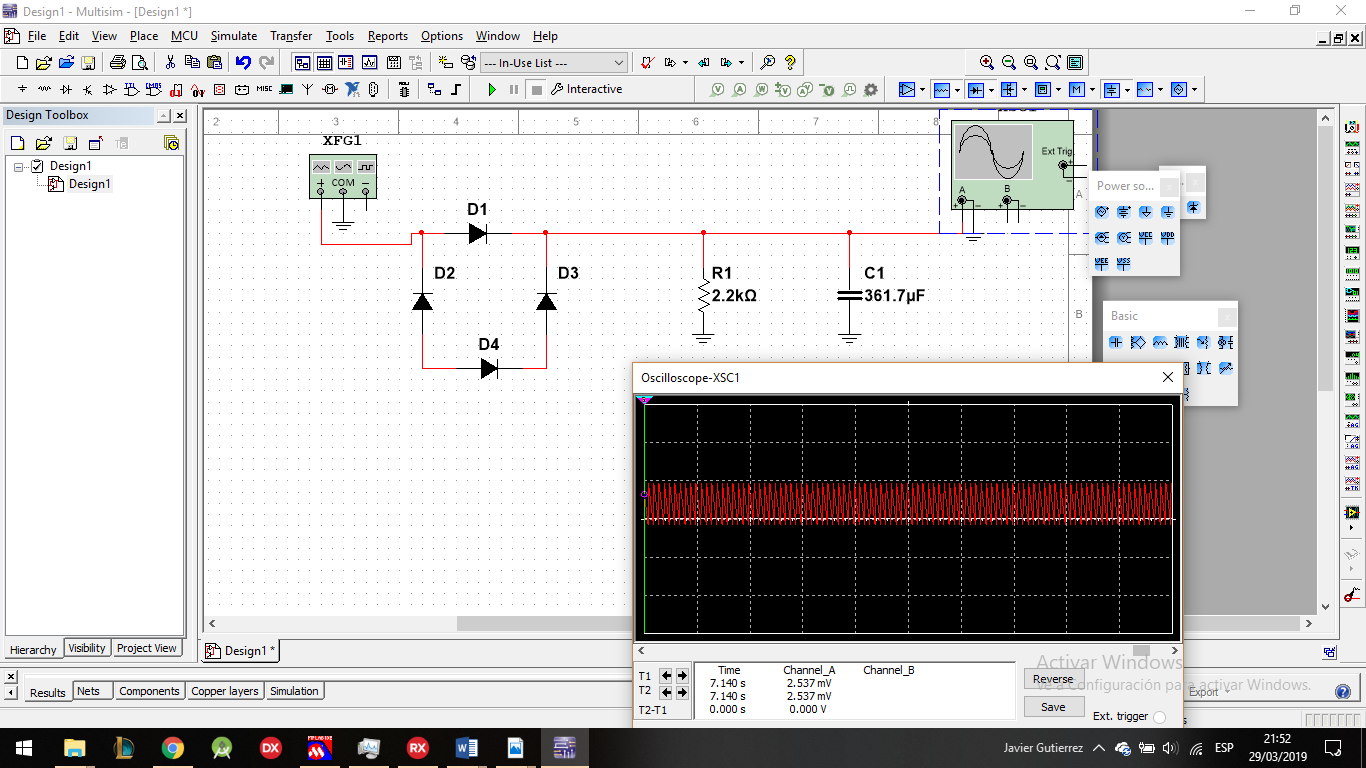Zoom in on the schematic
The image size is (1366, 768).
coord(987,62)
